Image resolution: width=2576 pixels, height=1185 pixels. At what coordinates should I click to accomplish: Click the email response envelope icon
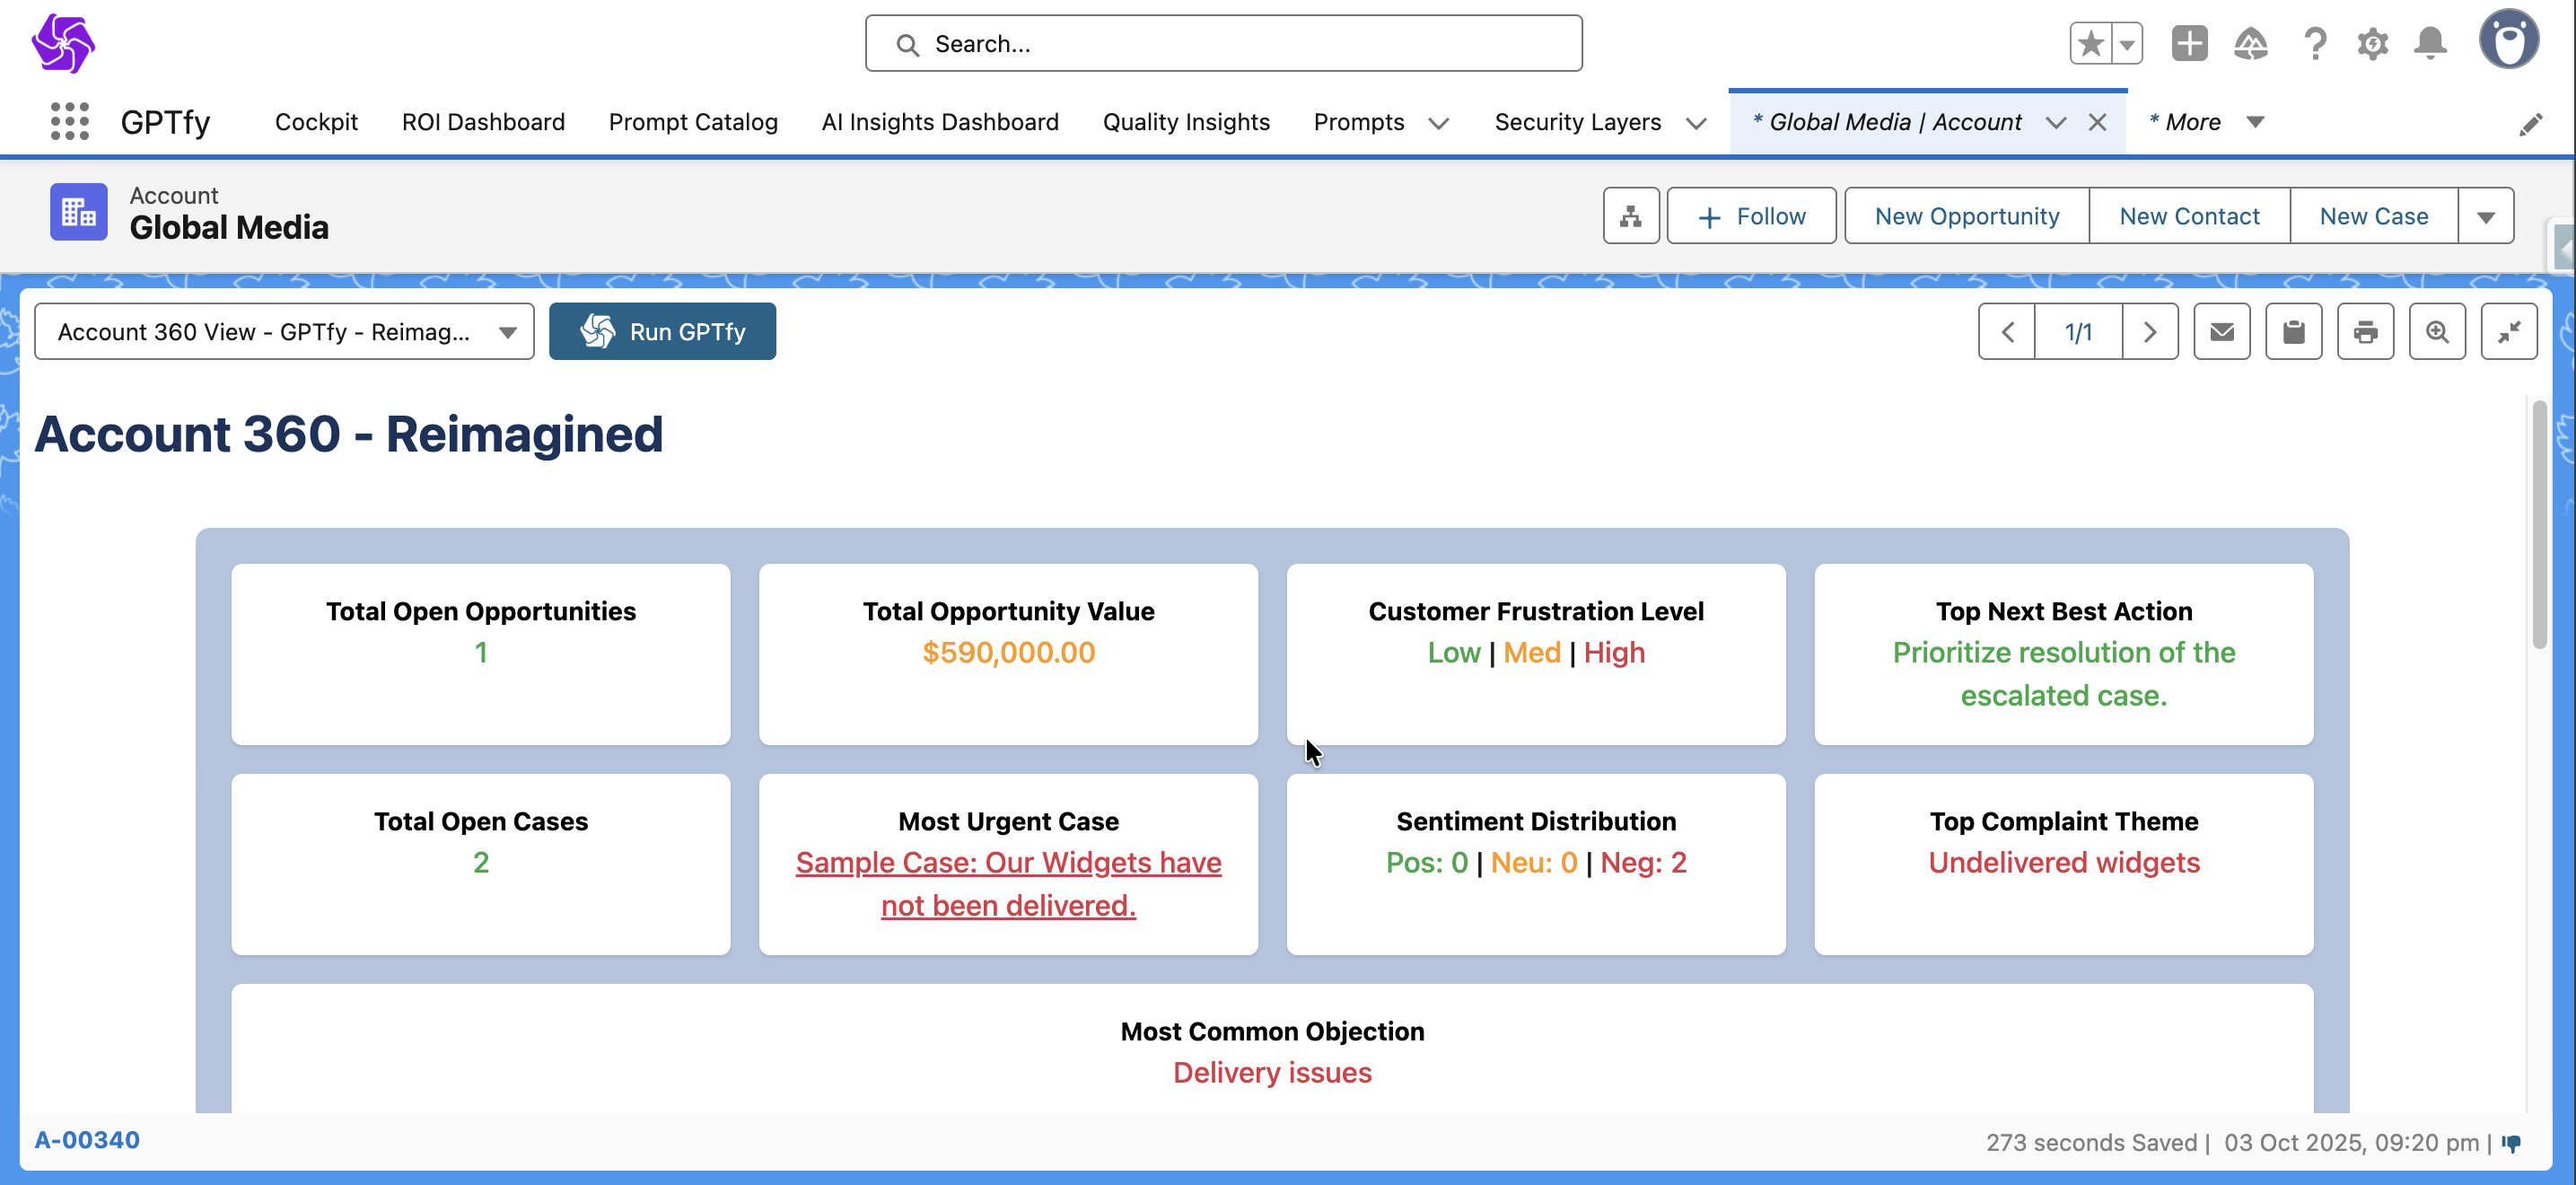[2221, 331]
